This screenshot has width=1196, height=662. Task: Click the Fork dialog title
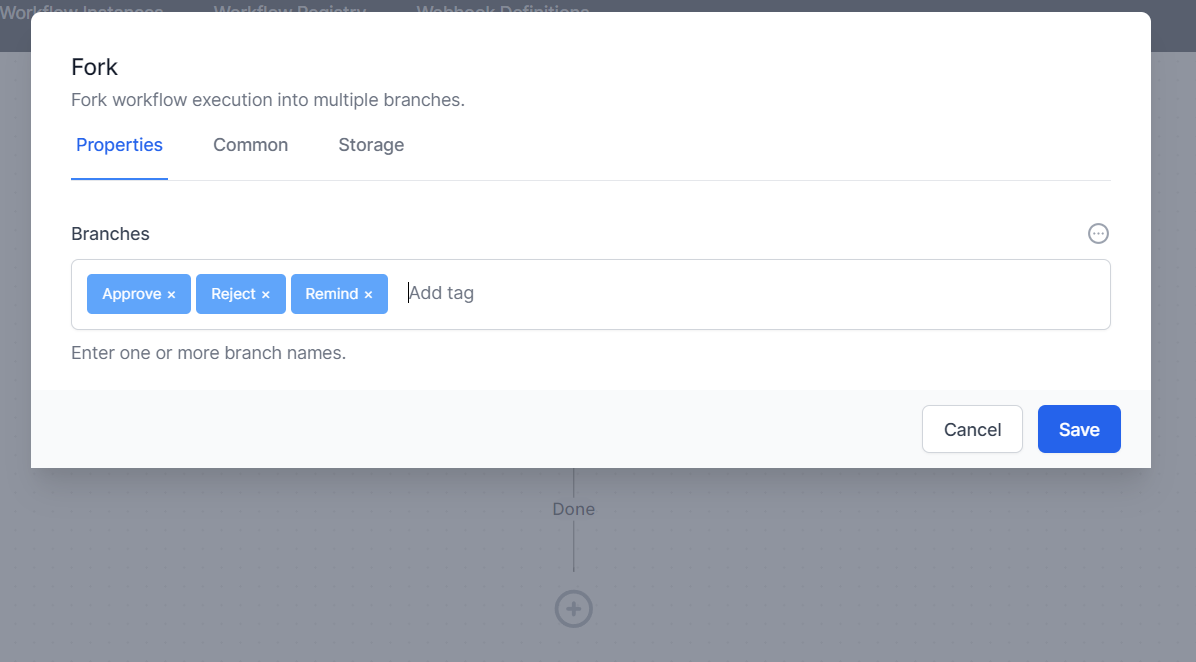point(94,66)
